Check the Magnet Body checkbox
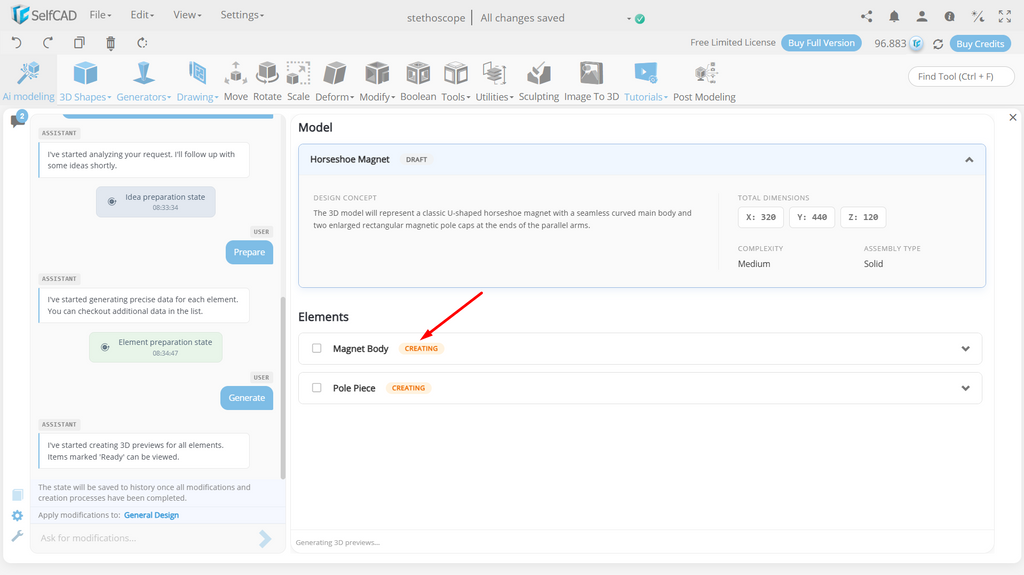 tap(317, 348)
